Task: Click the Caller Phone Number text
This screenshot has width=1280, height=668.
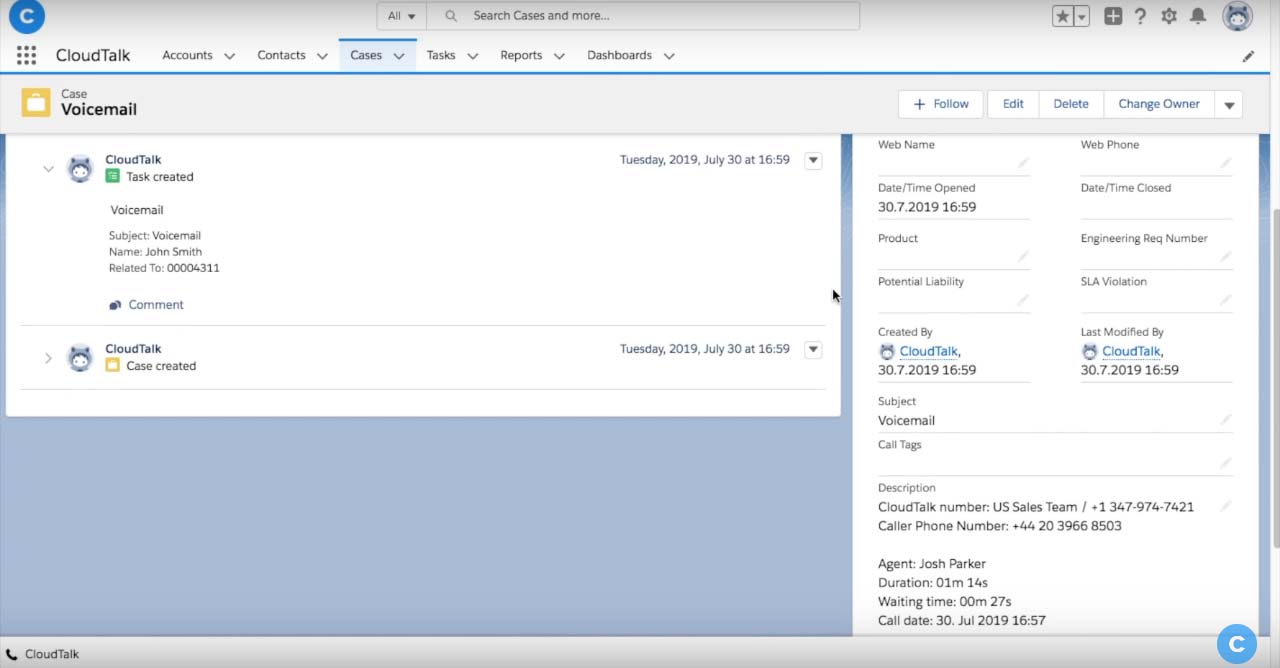Action: pos(1000,526)
